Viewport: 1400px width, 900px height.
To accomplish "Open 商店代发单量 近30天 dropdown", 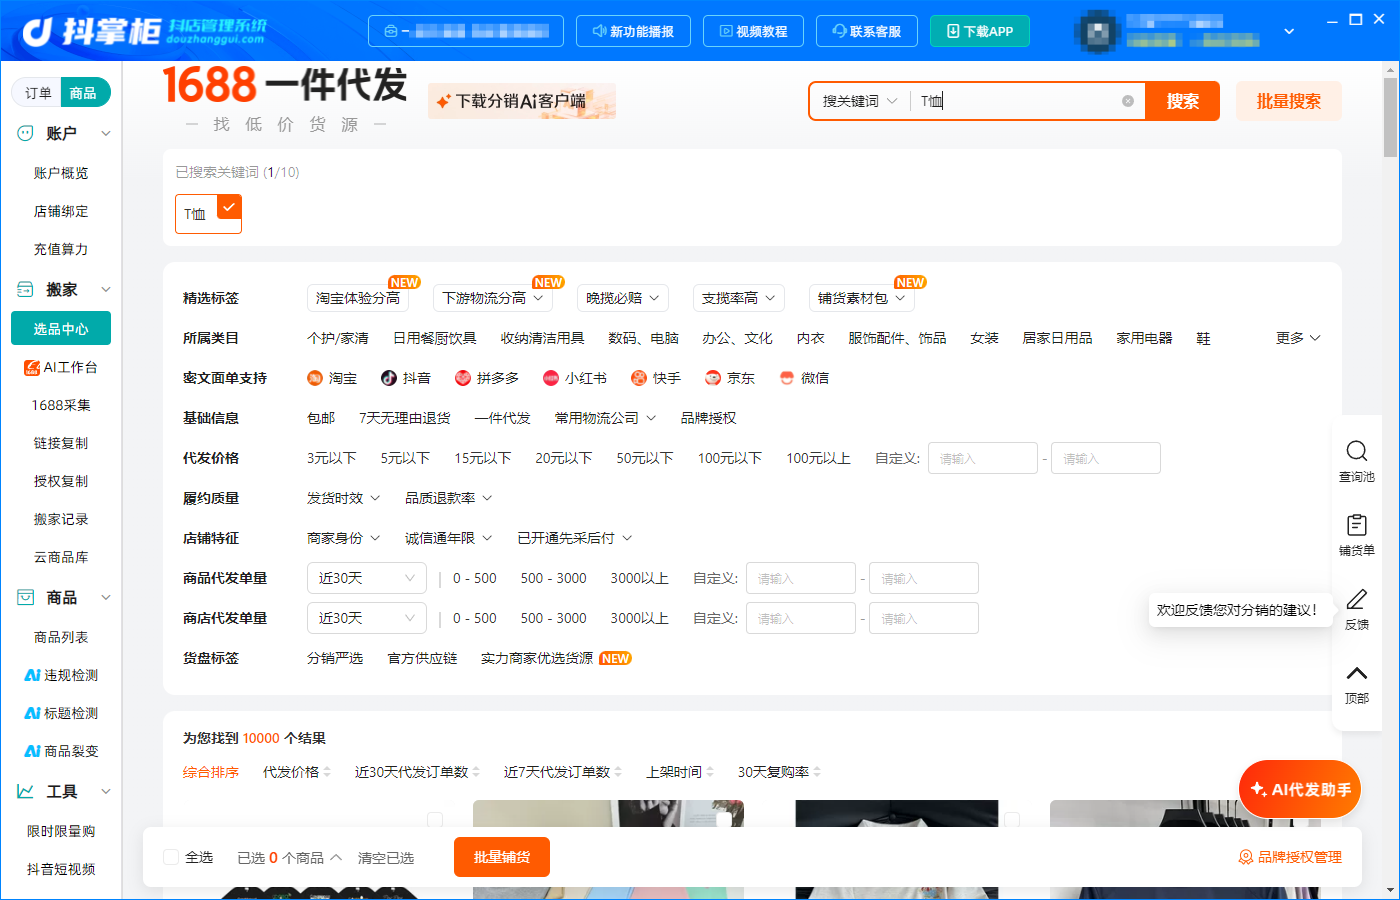I will pyautogui.click(x=366, y=618).
